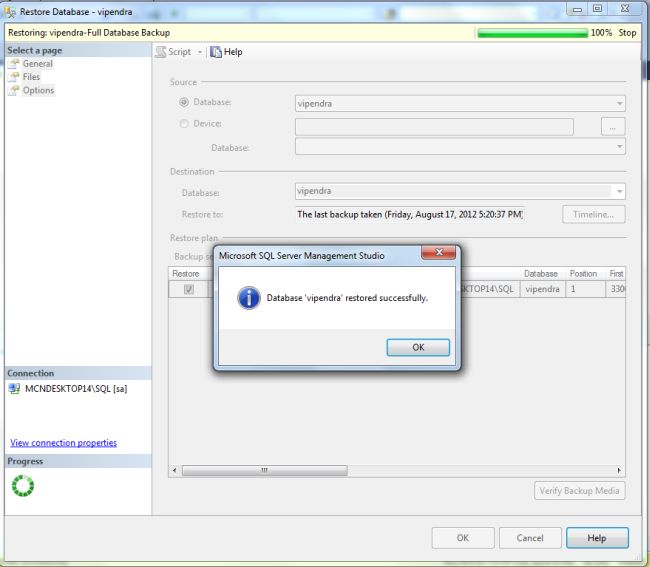
Task: Click the Help icon in the toolbar
Action: point(216,52)
